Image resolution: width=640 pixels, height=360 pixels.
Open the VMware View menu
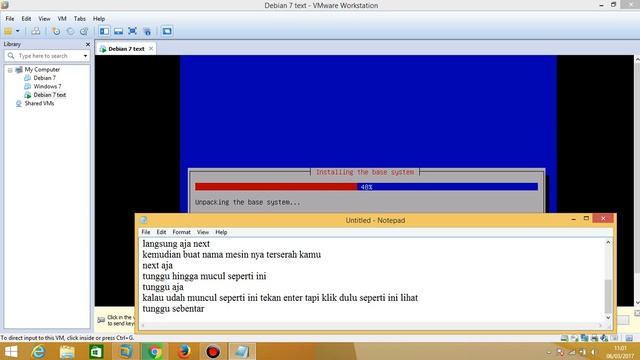point(44,19)
